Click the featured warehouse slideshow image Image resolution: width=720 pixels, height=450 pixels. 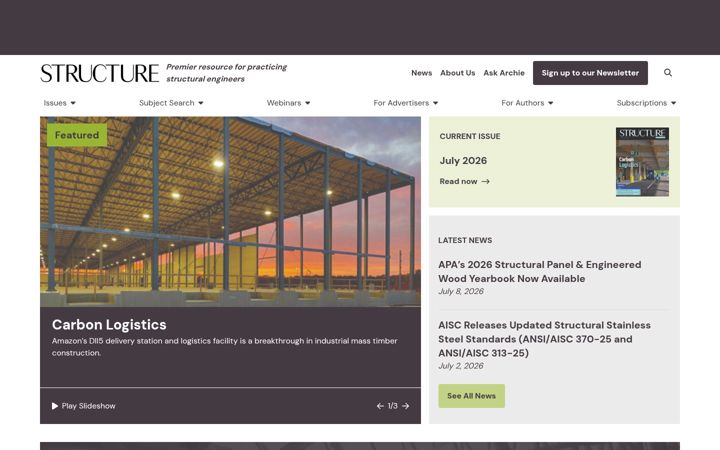coord(230,212)
